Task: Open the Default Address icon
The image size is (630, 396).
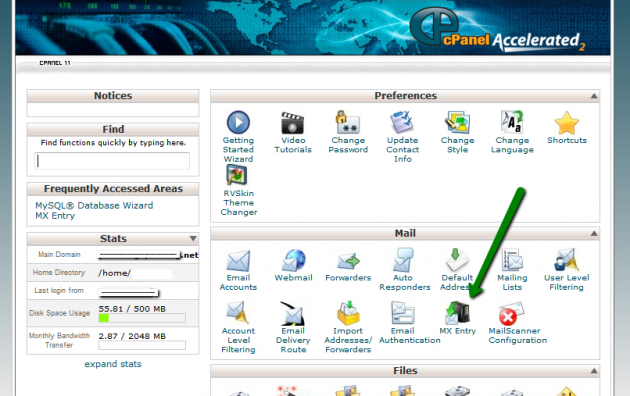Action: click(x=457, y=260)
